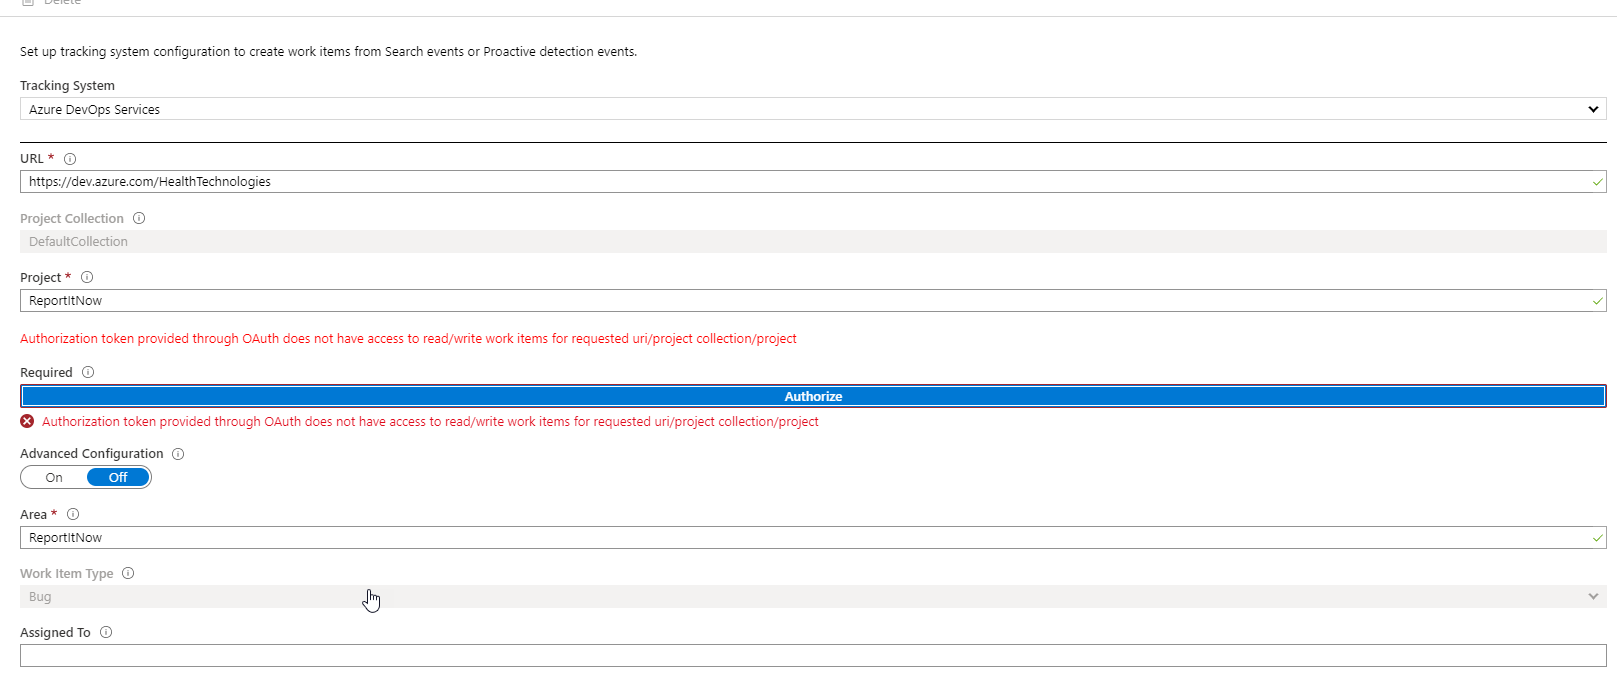
Task: Click the green checkmark in the URL field
Action: (1597, 182)
